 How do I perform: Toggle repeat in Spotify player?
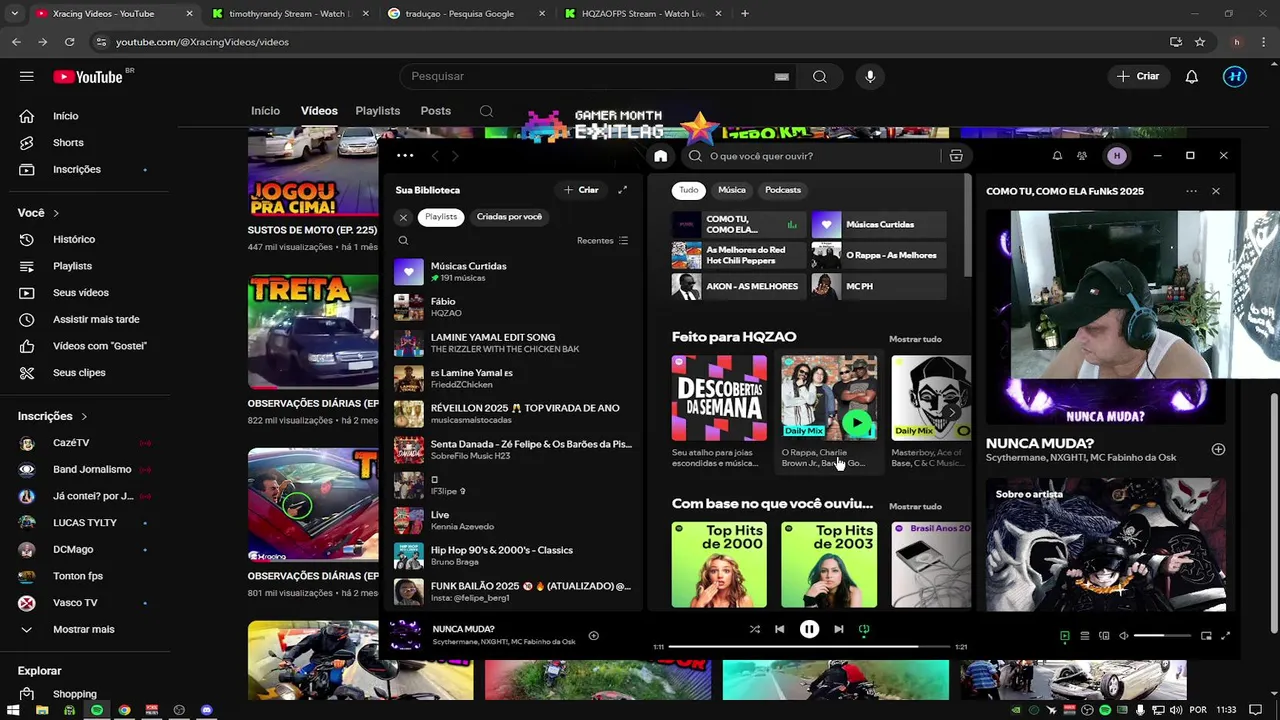point(864,629)
